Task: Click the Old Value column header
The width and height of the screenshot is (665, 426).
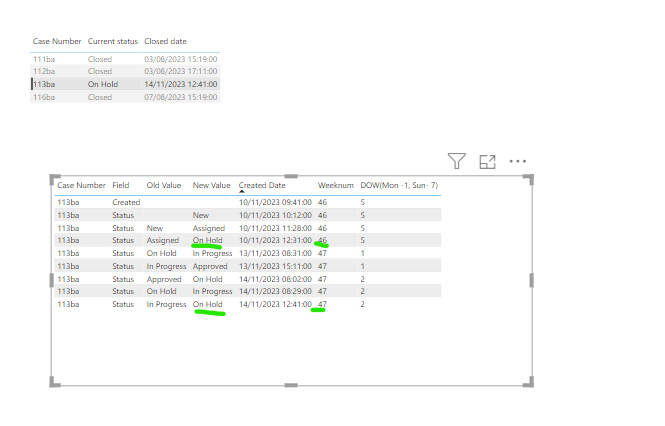Action: pos(164,185)
